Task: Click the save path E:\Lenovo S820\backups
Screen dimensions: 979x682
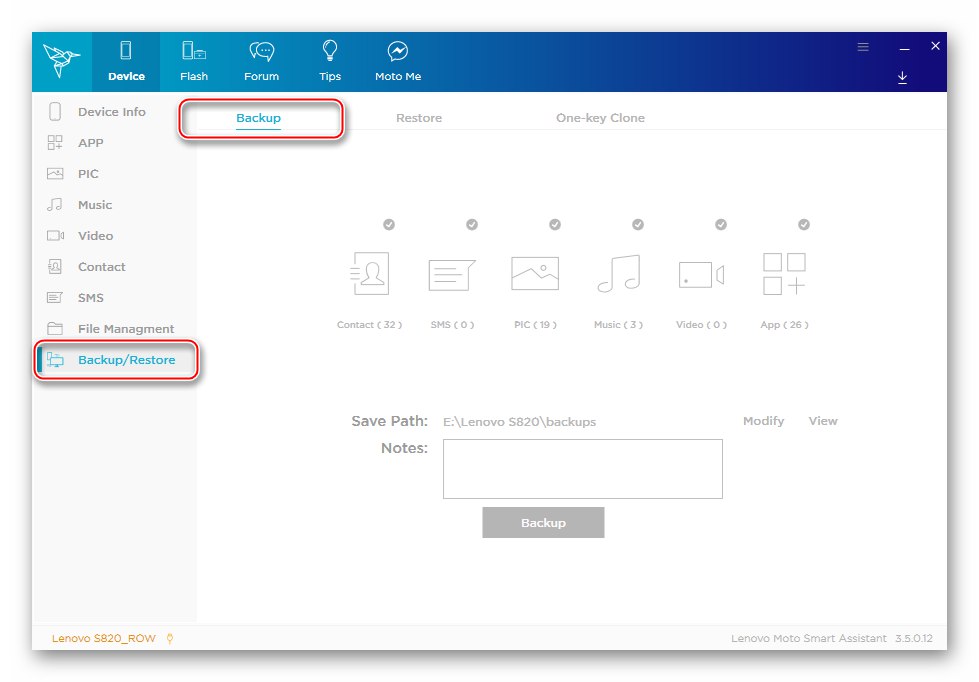Action: (x=519, y=422)
